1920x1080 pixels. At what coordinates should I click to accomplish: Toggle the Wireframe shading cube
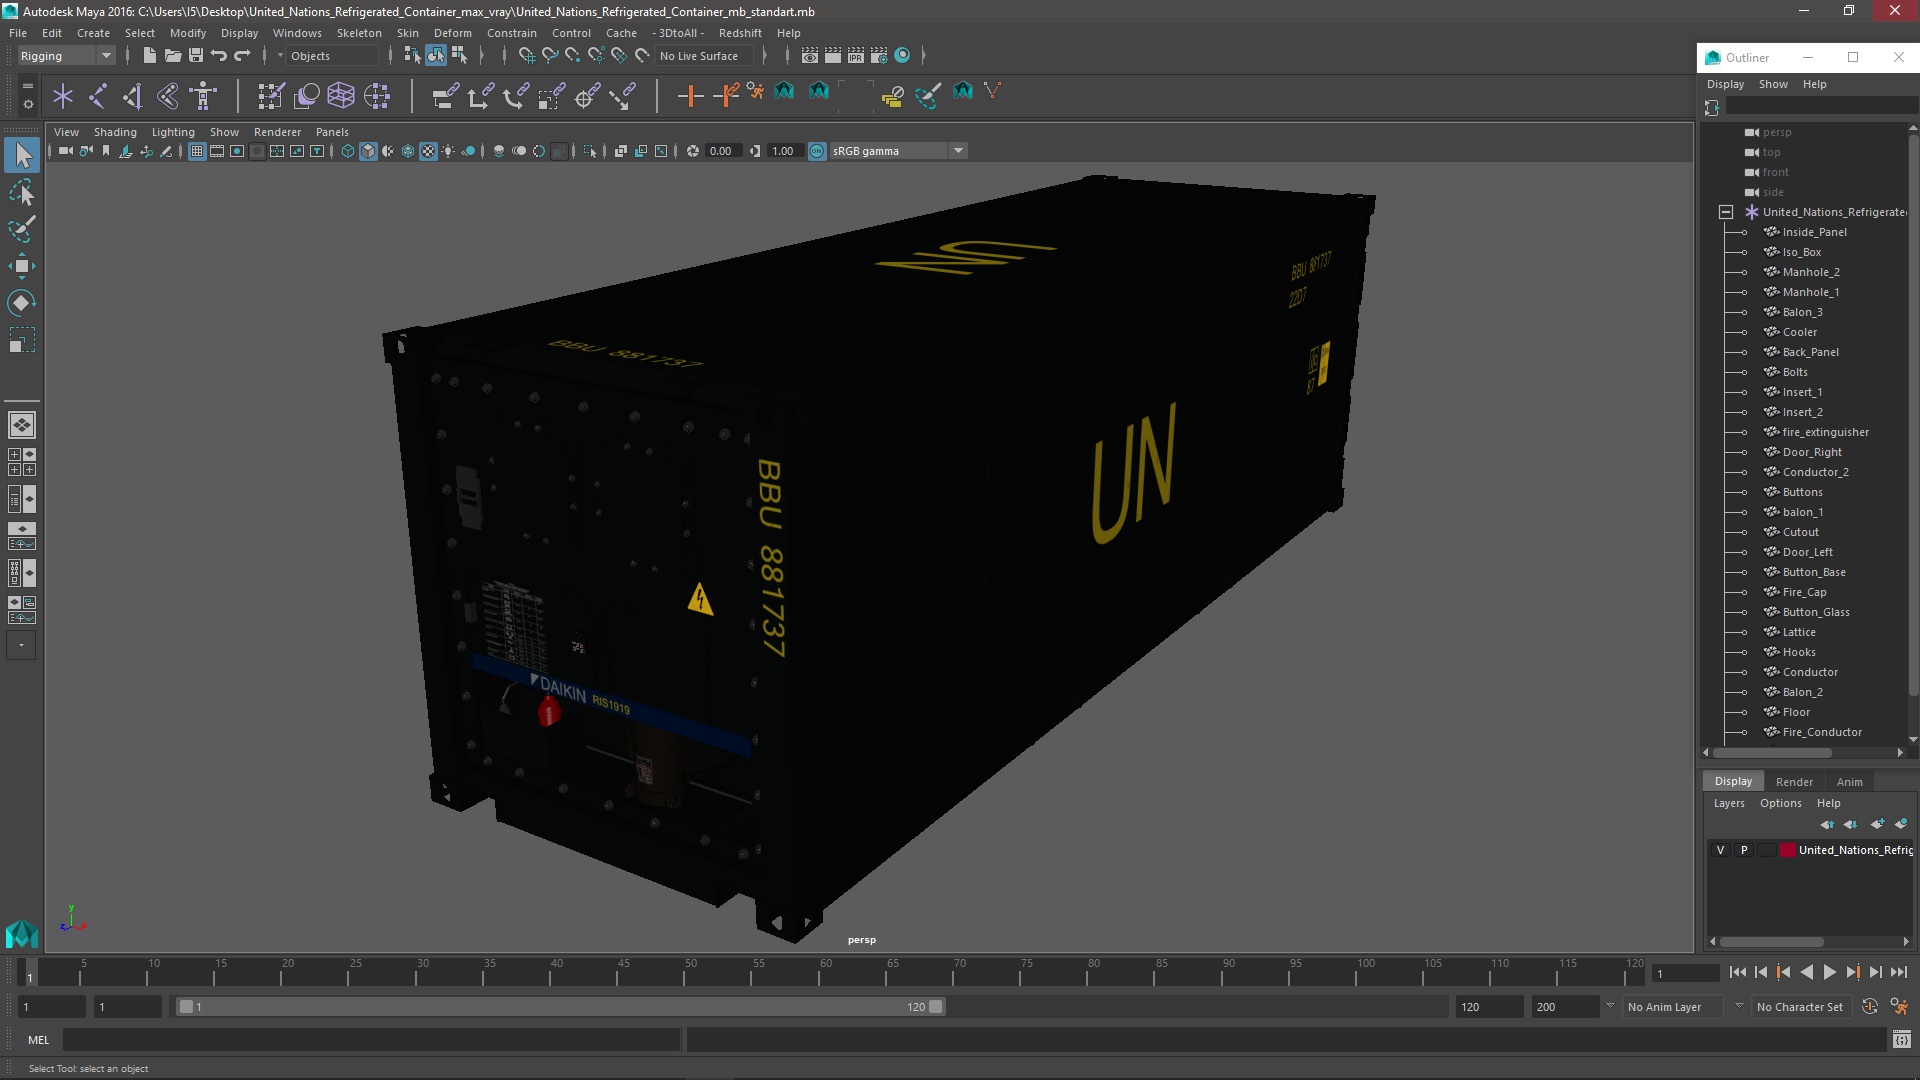347,151
